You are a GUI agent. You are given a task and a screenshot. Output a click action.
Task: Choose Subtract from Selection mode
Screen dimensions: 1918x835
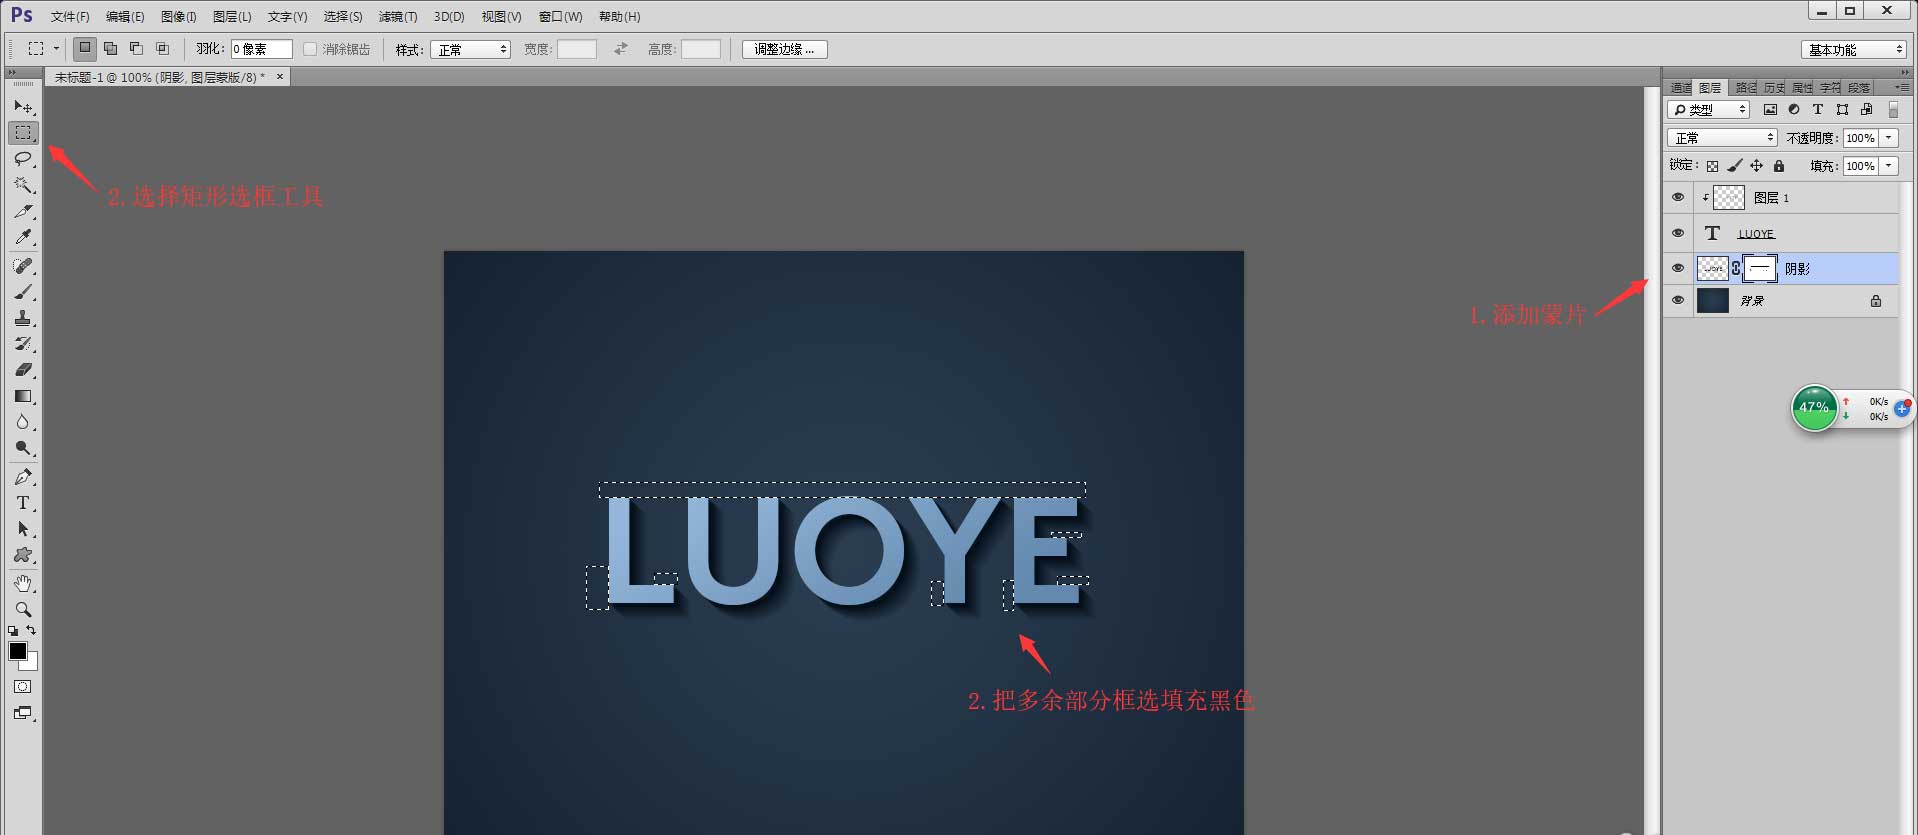137,48
